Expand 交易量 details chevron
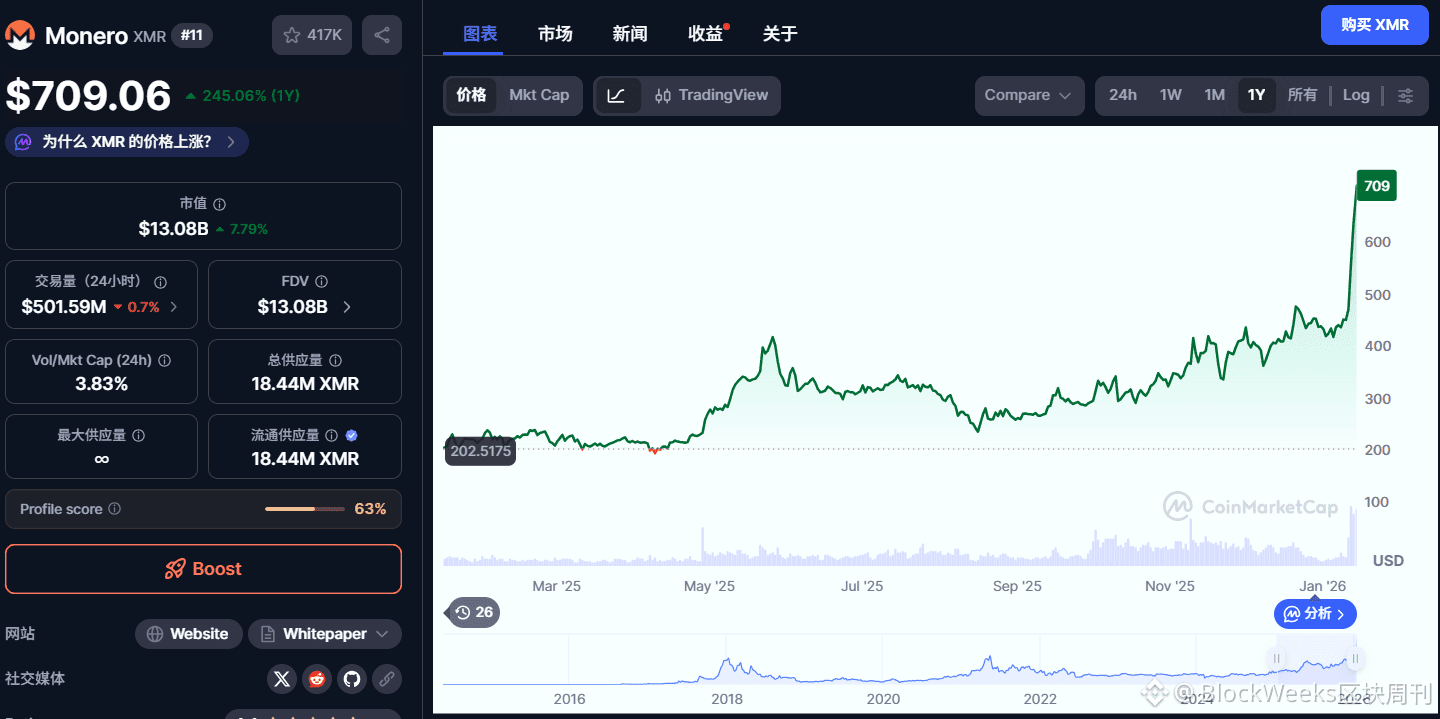 tap(174, 307)
